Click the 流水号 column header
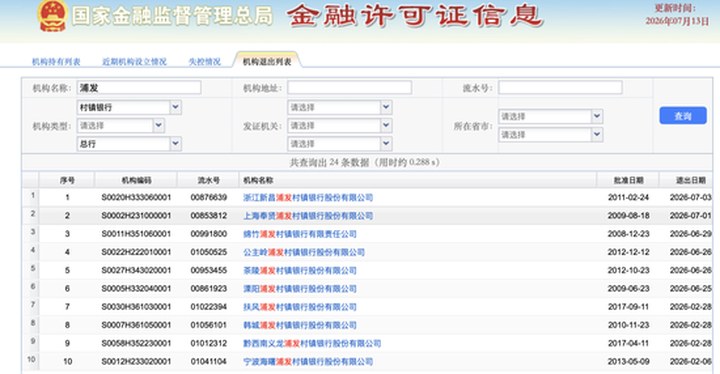This screenshot has height=374, width=720. 208,180
